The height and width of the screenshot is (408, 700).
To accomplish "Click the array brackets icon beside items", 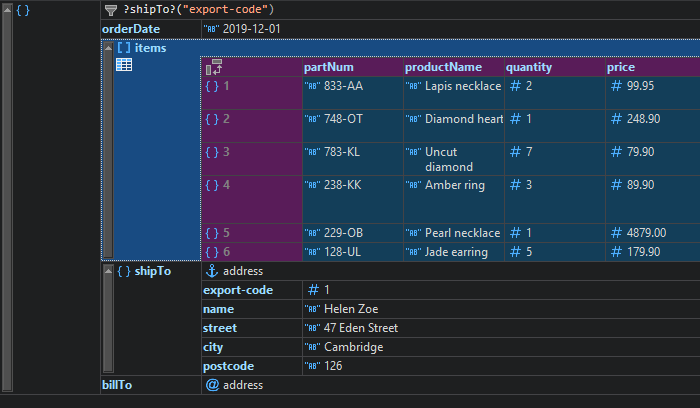I will pos(123,48).
